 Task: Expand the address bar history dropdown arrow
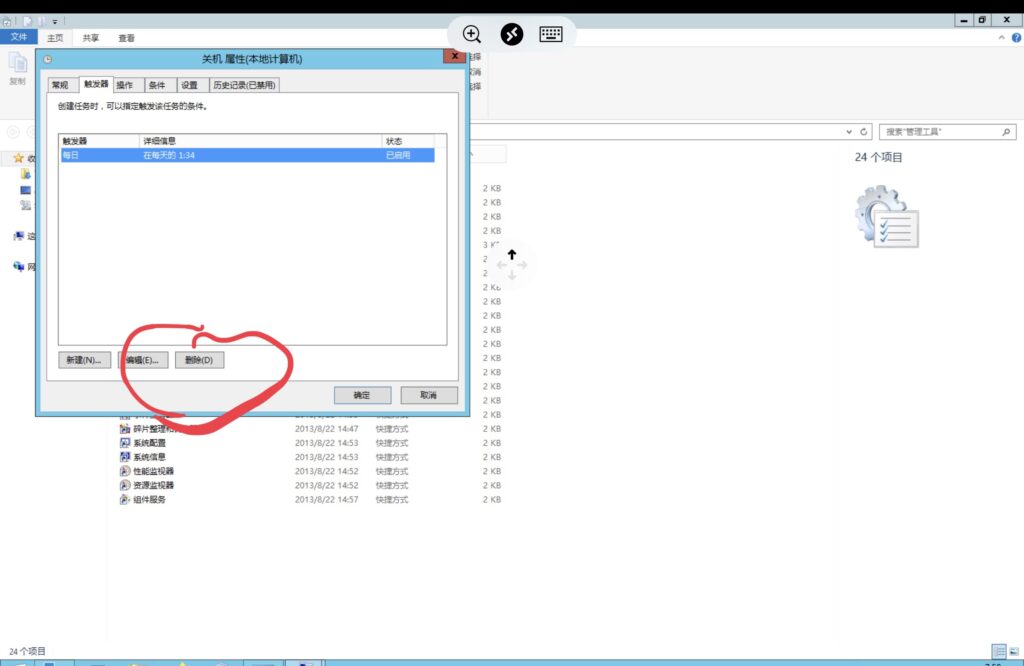pos(850,132)
